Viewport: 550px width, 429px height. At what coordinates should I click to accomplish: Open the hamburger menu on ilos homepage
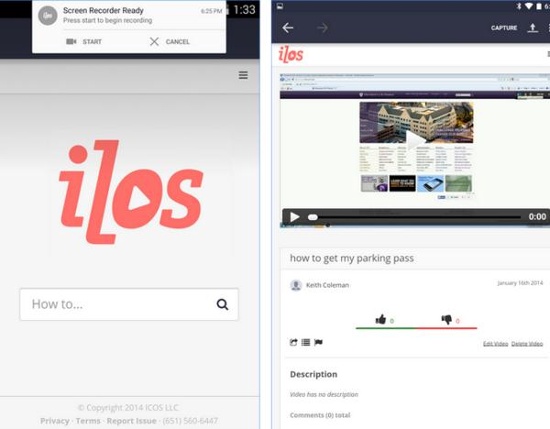tap(243, 75)
